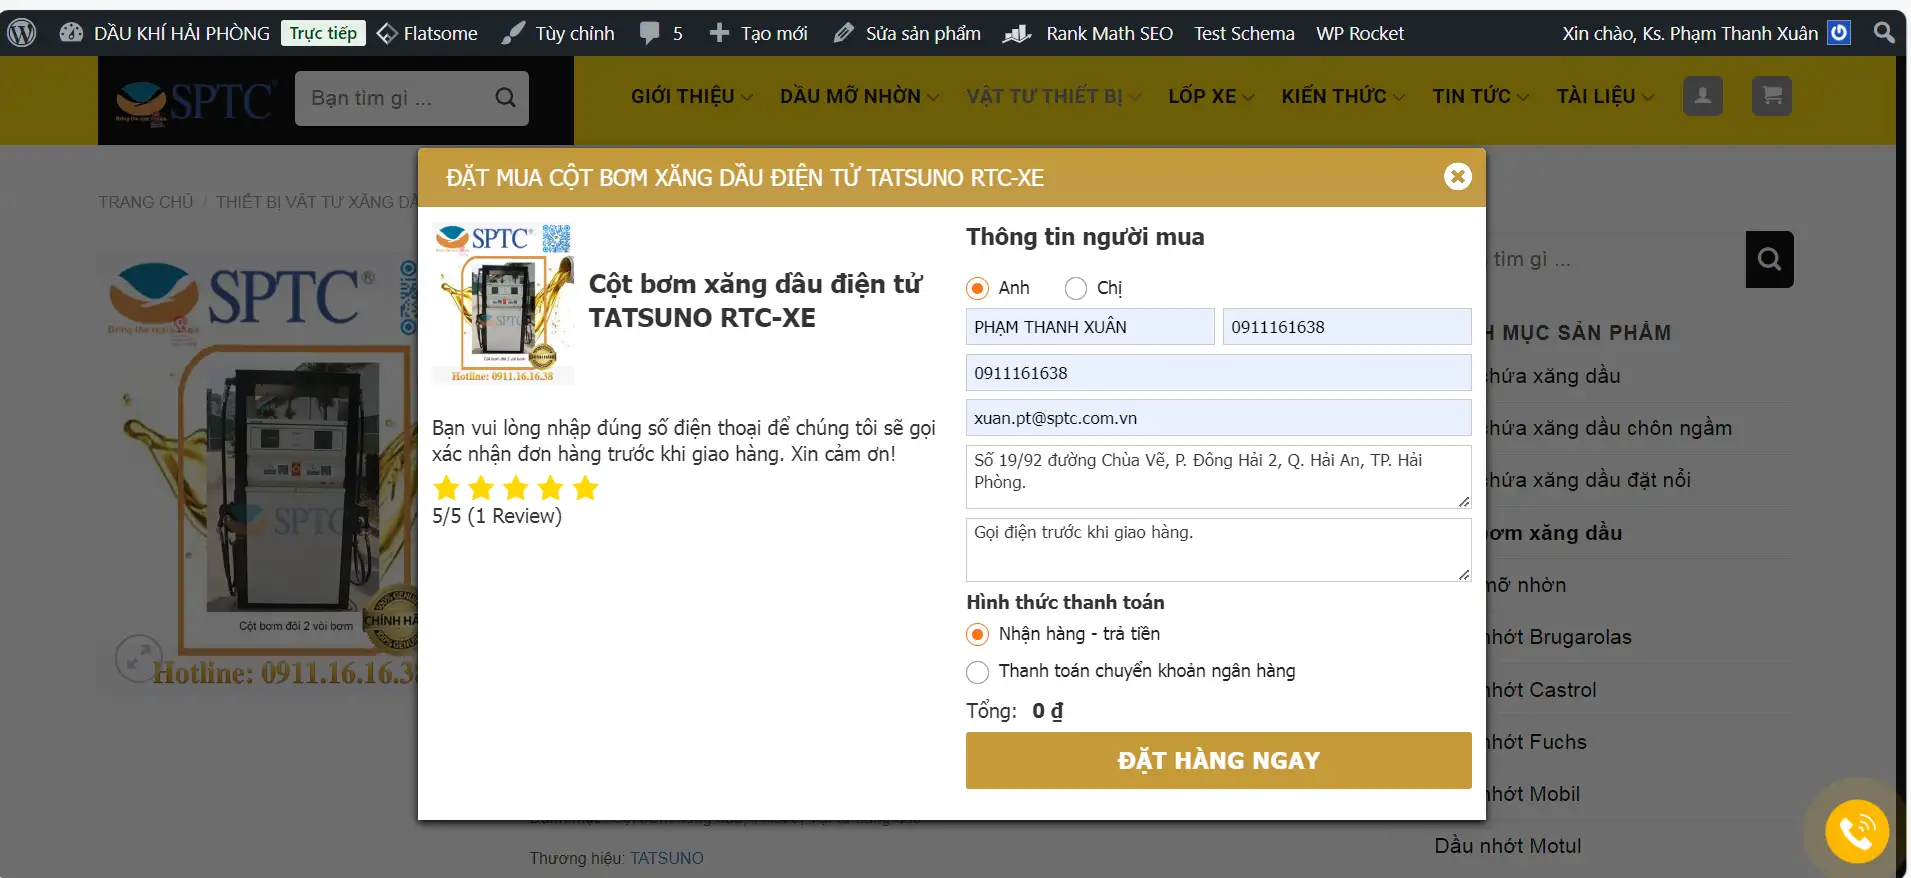Click the 5/5 (1 Review) text
Viewport: 1911px width, 878px height.
click(x=497, y=516)
